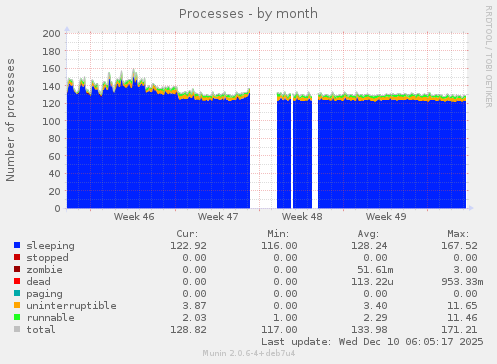Click the stopped legend color swatch

point(17,257)
